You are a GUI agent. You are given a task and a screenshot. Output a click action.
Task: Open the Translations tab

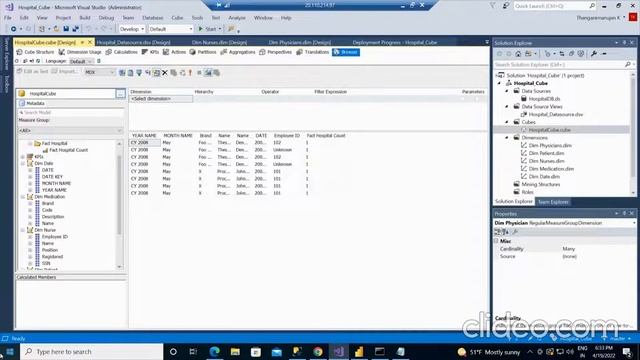313,52
